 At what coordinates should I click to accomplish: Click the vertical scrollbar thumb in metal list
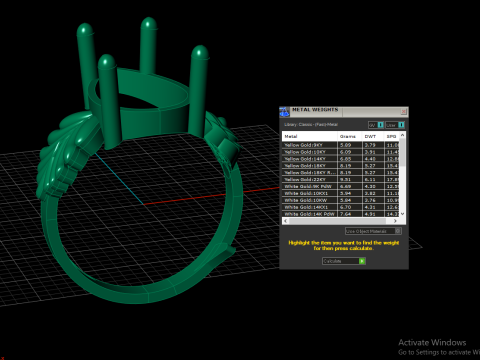coord(402,152)
